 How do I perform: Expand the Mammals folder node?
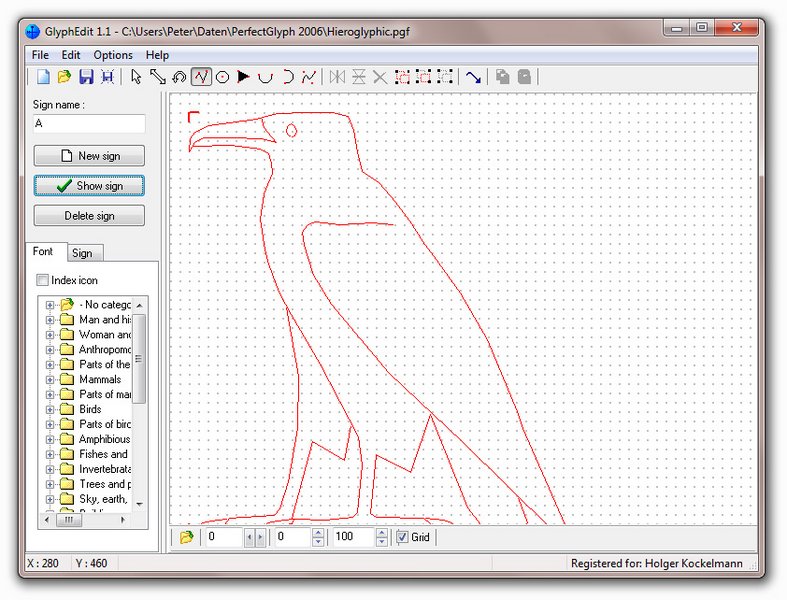point(50,380)
